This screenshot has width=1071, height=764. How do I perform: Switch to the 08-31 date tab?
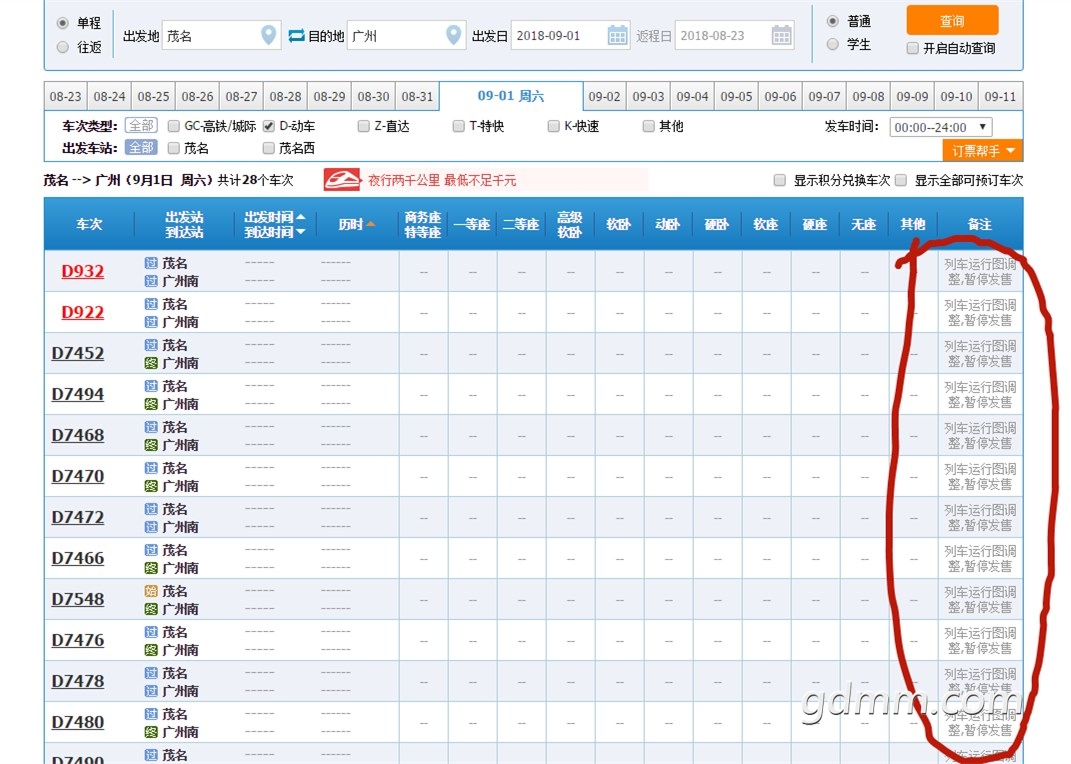417,96
